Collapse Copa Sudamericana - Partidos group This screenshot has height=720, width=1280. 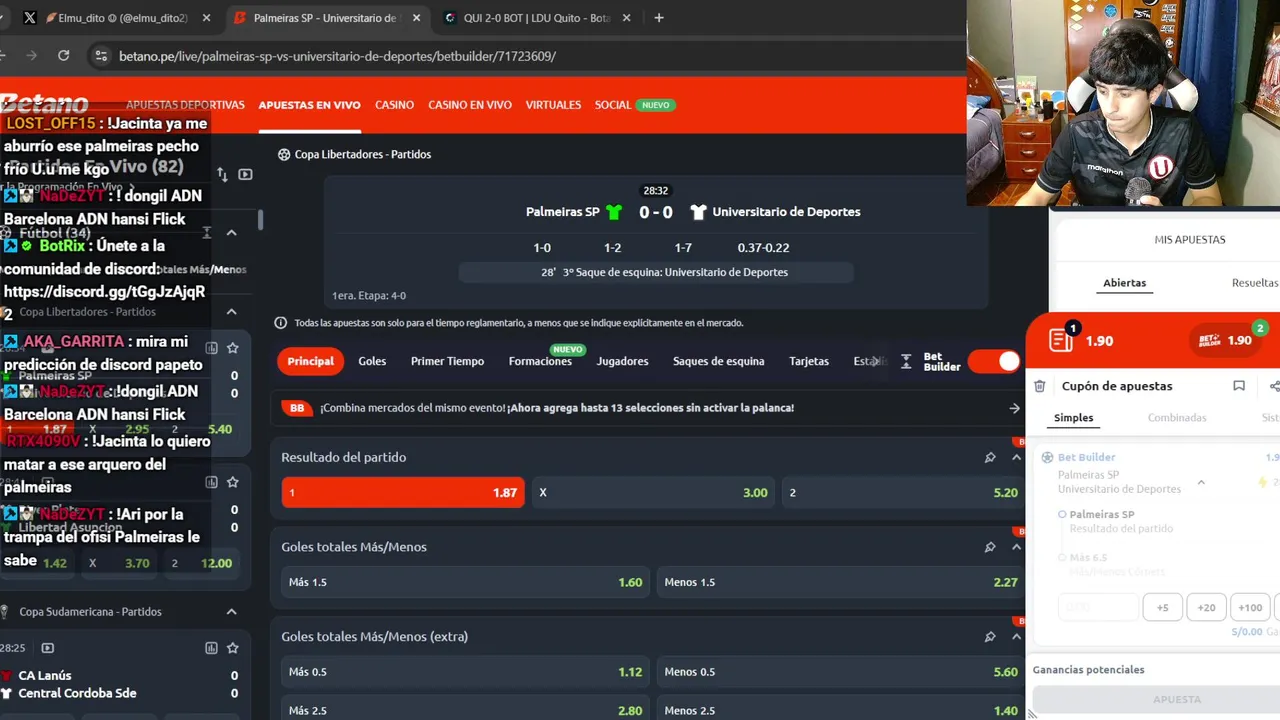pyautogui.click(x=231, y=612)
